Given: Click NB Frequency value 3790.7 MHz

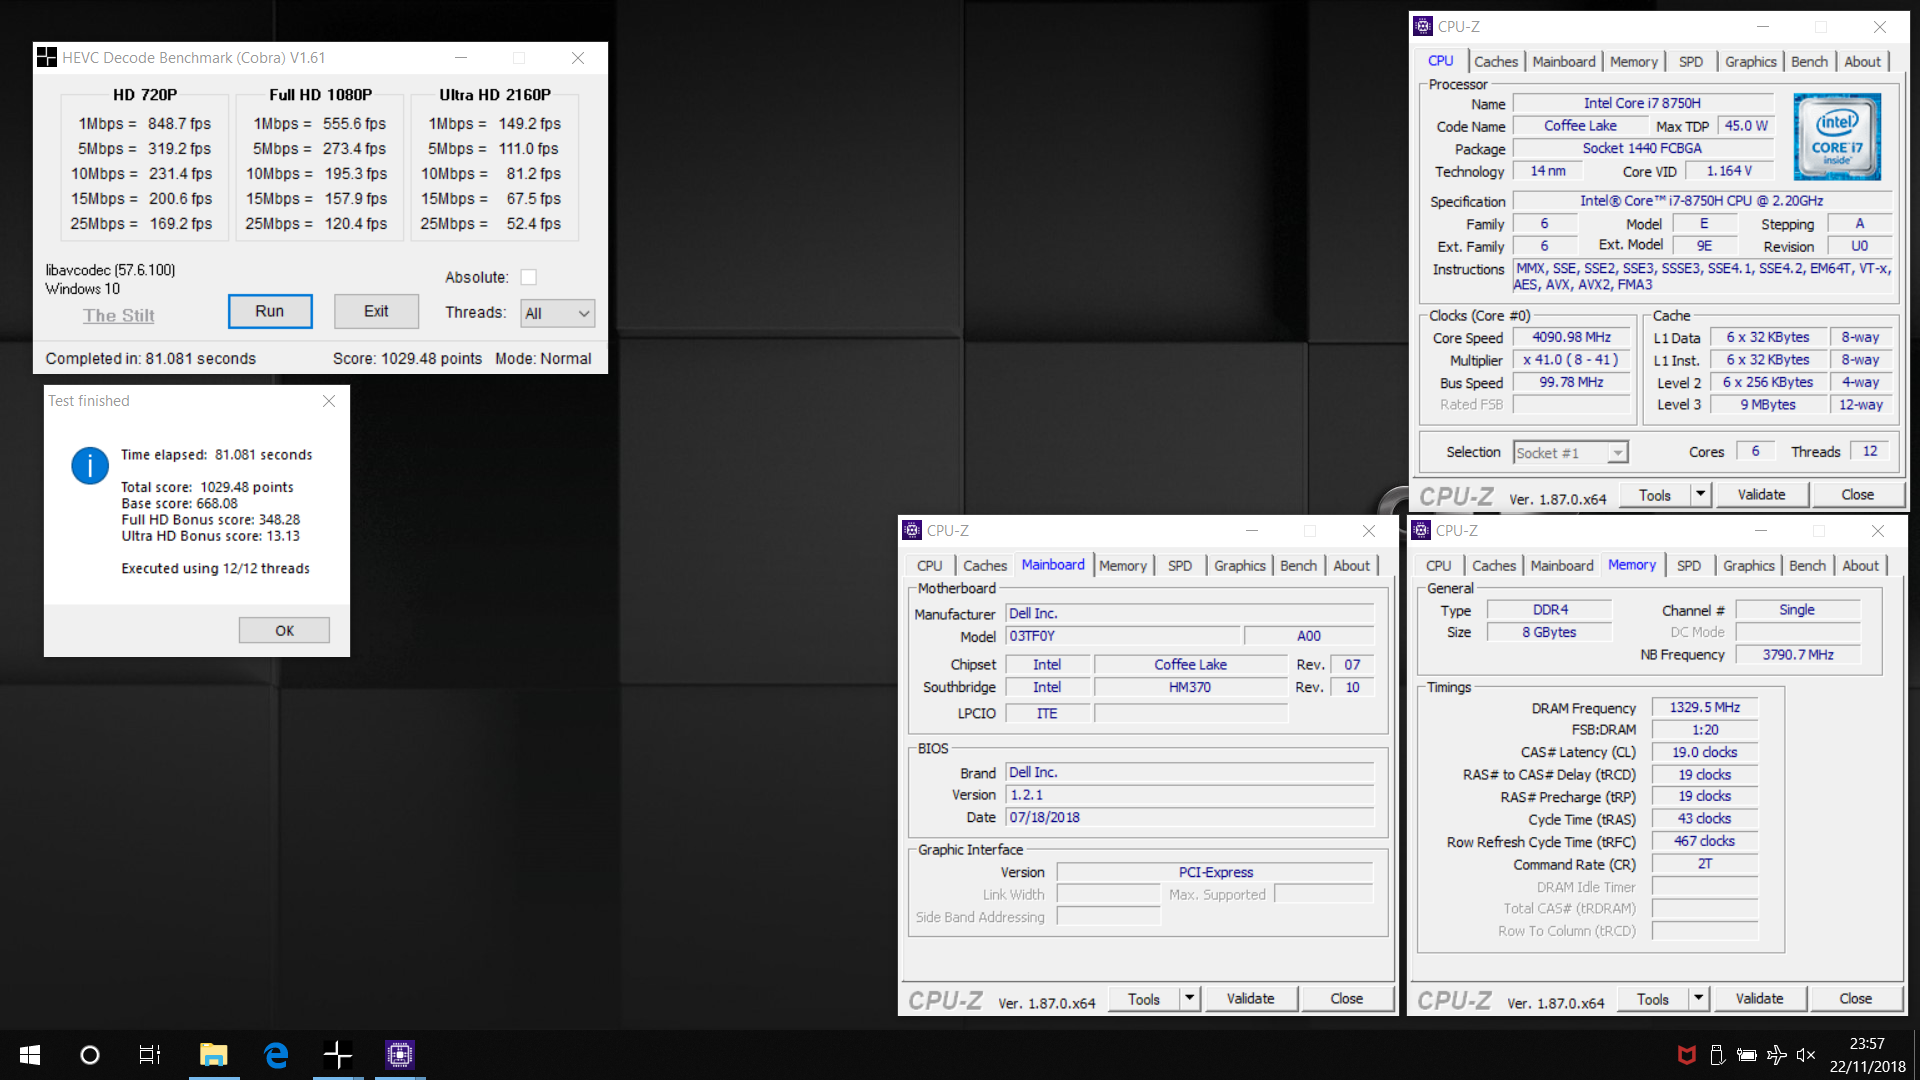Looking at the screenshot, I should pos(1797,654).
